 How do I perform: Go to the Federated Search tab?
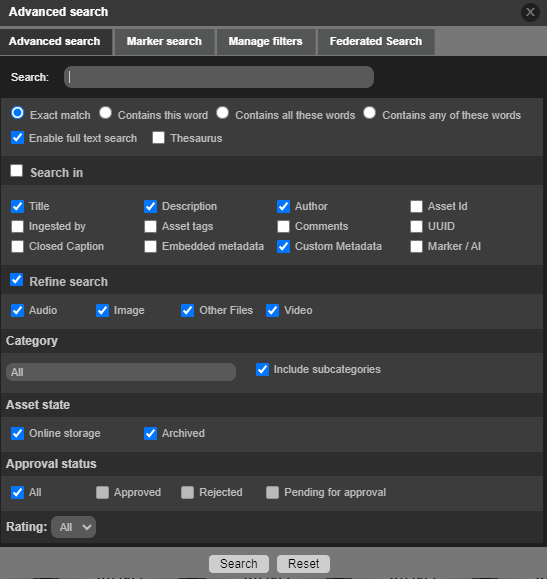tap(376, 42)
